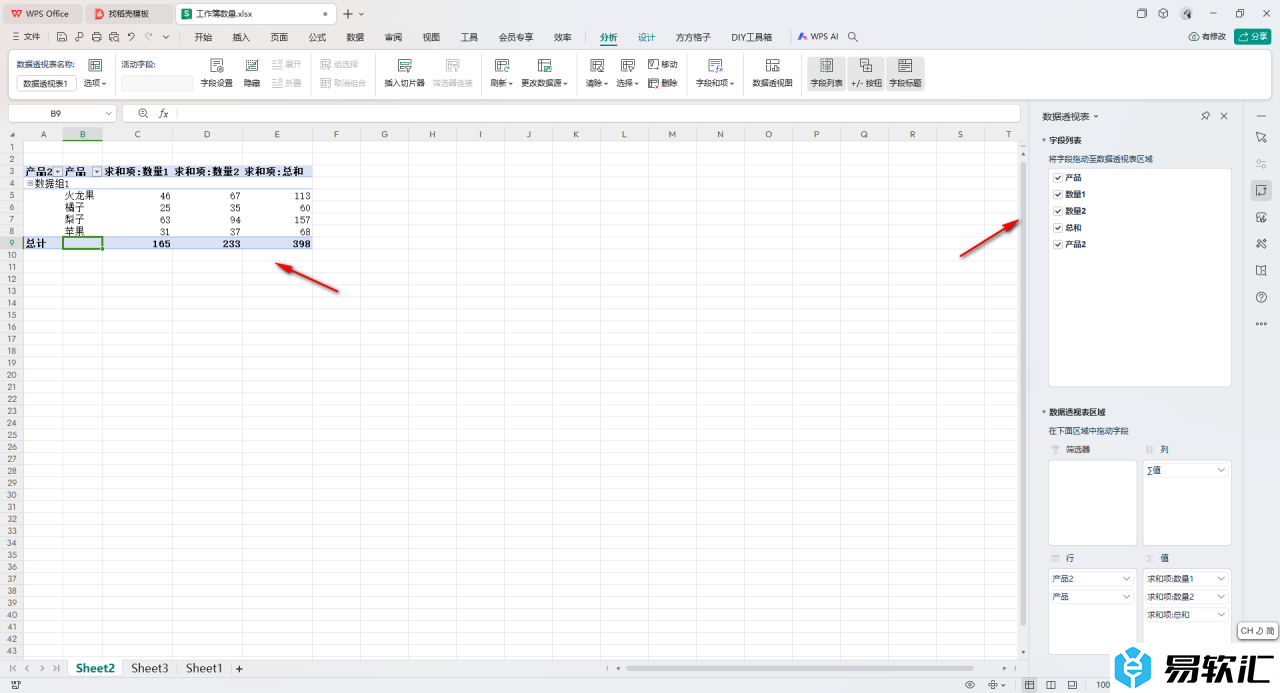This screenshot has width=1280, height=693.
Task: Select the arrow selection tool in right sidebar
Action: 1261,136
